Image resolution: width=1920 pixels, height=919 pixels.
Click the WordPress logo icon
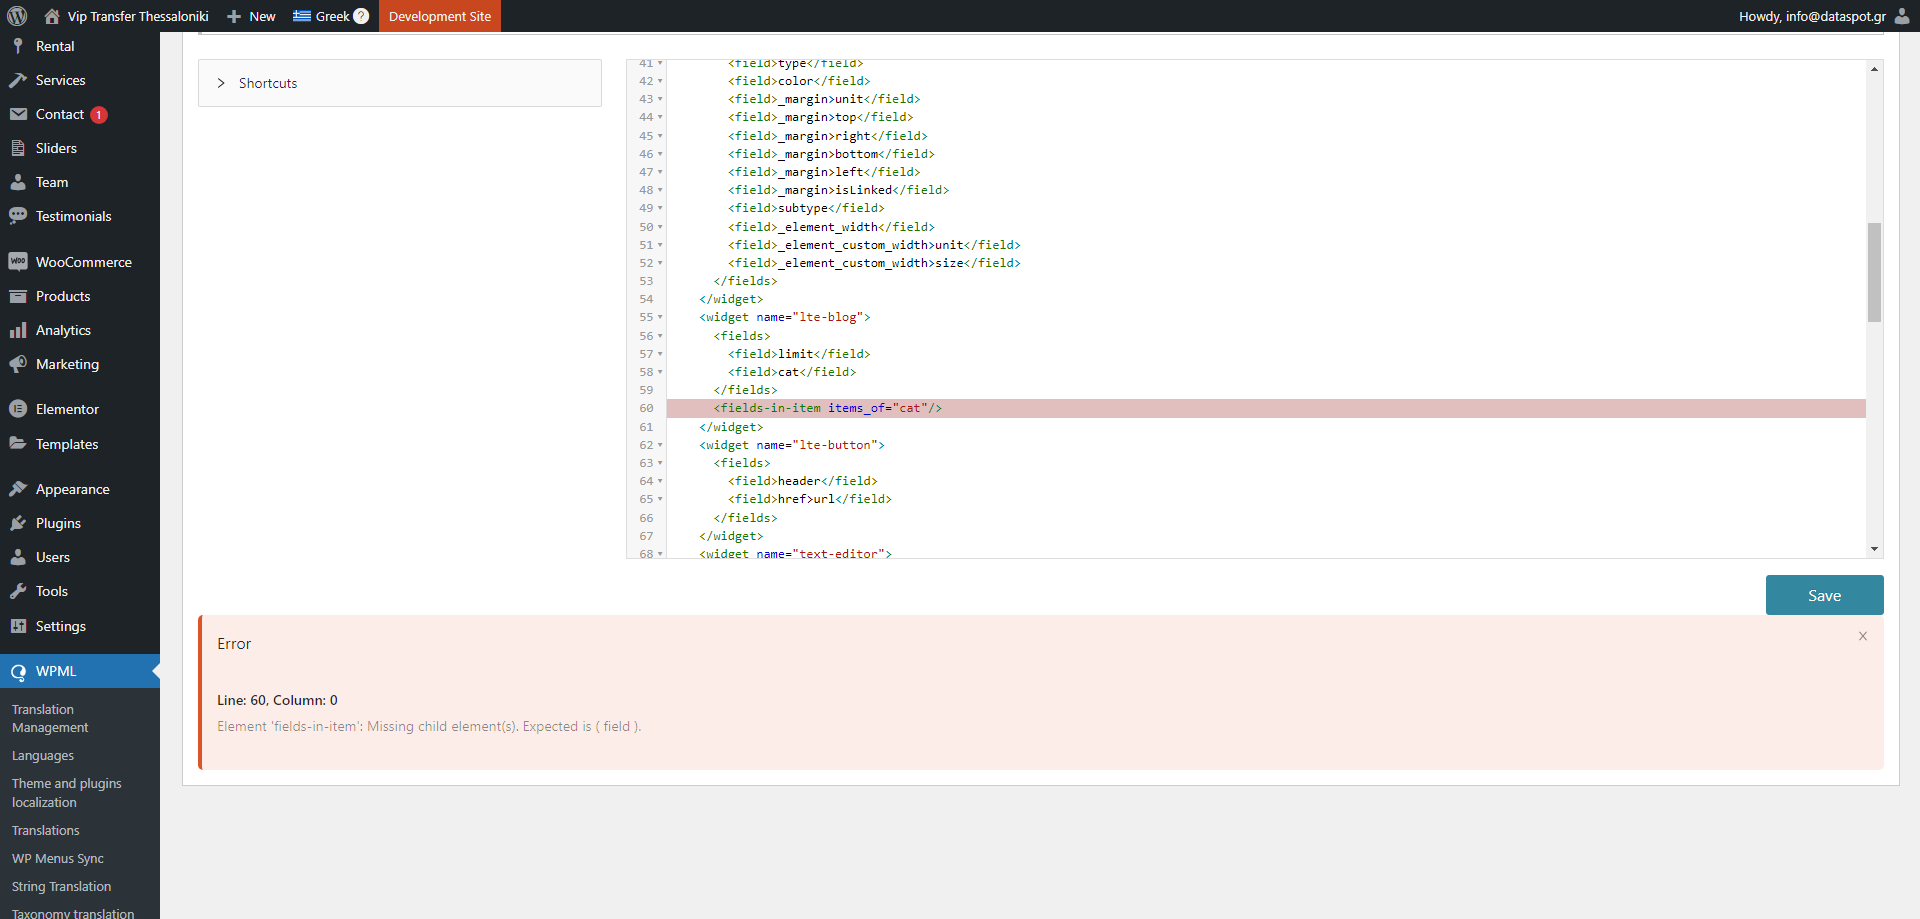(x=17, y=16)
